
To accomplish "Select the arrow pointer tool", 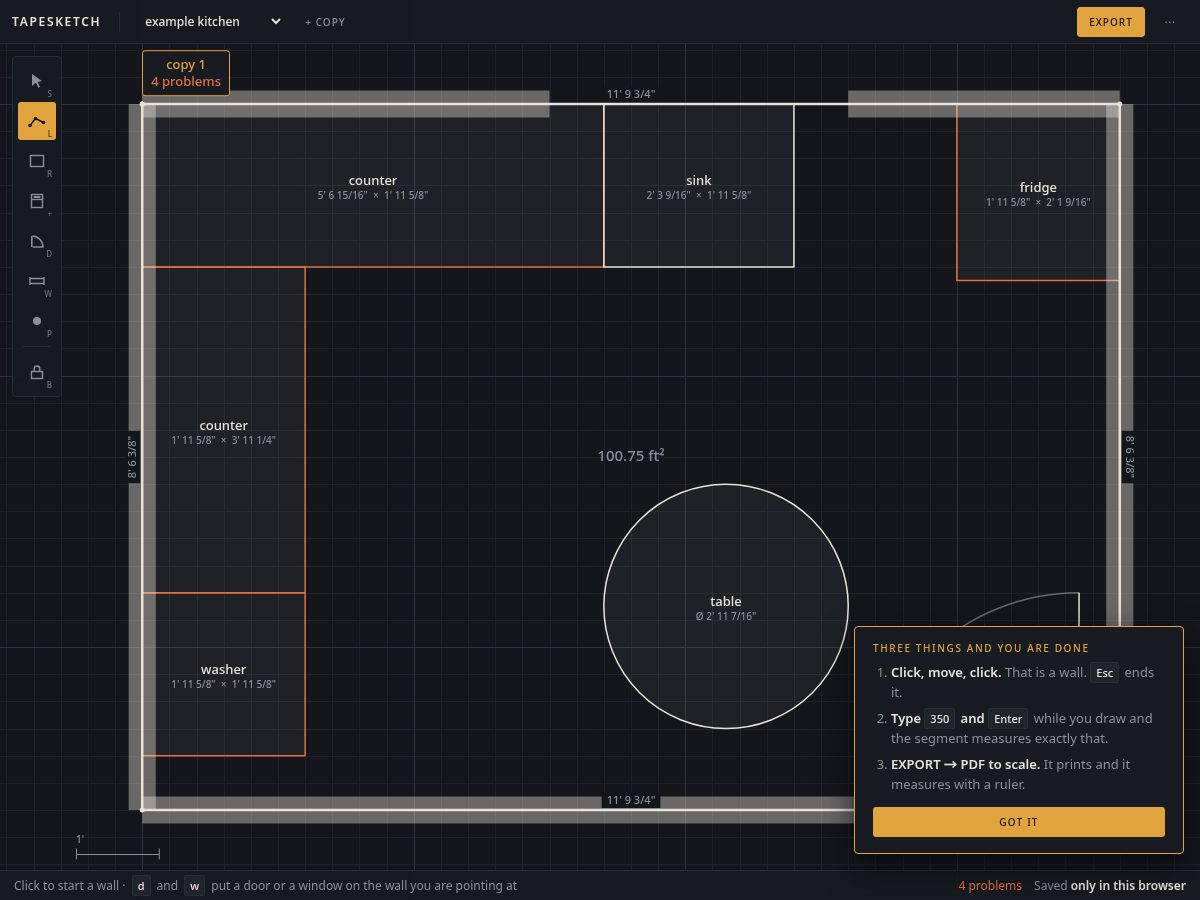I will click(37, 81).
